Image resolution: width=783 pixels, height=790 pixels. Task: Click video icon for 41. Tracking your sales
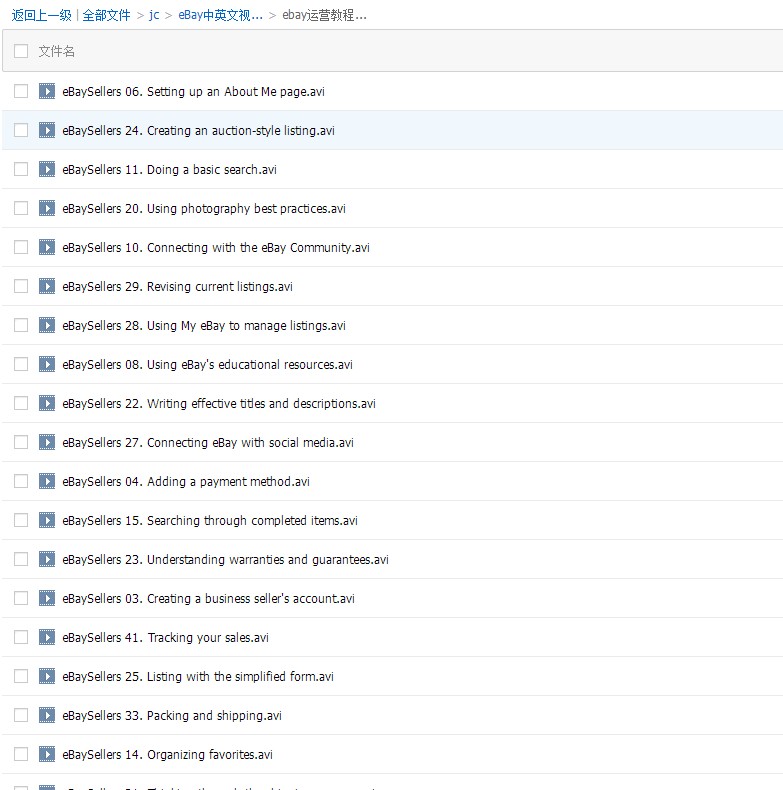click(47, 637)
